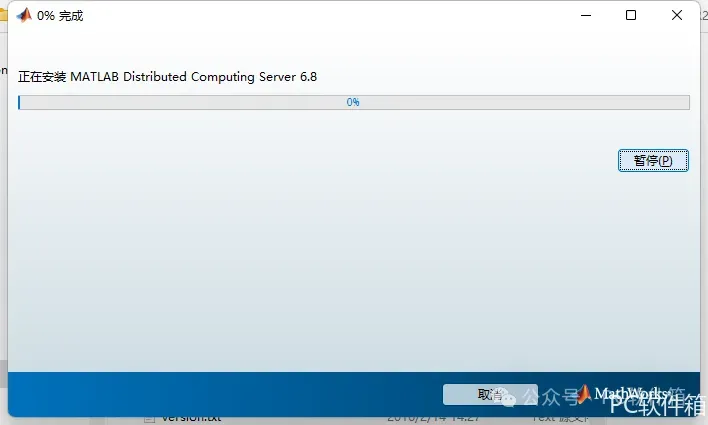This screenshot has width=708, height=425.
Task: Click the installation progress bar showing 0%
Action: 354,103
